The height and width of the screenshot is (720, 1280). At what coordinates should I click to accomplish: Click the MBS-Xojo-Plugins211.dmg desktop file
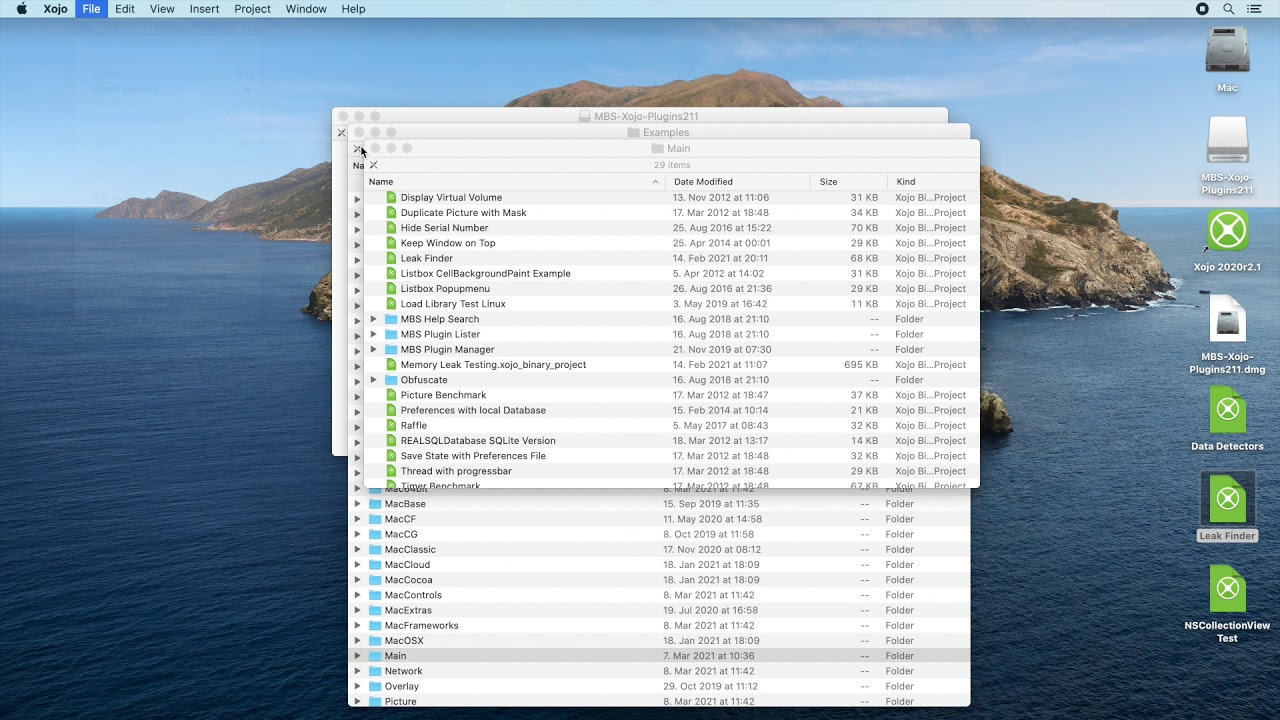pyautogui.click(x=1227, y=320)
